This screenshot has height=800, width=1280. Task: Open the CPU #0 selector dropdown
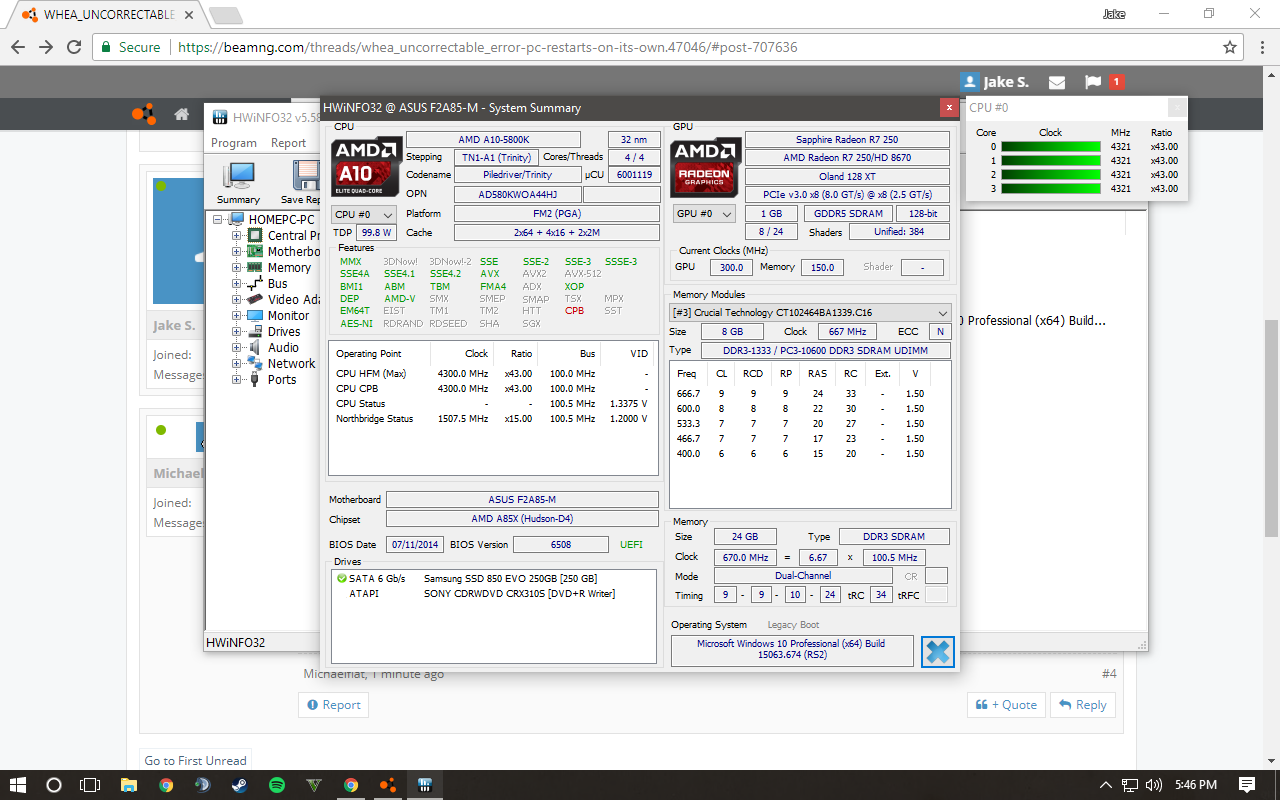(x=364, y=214)
